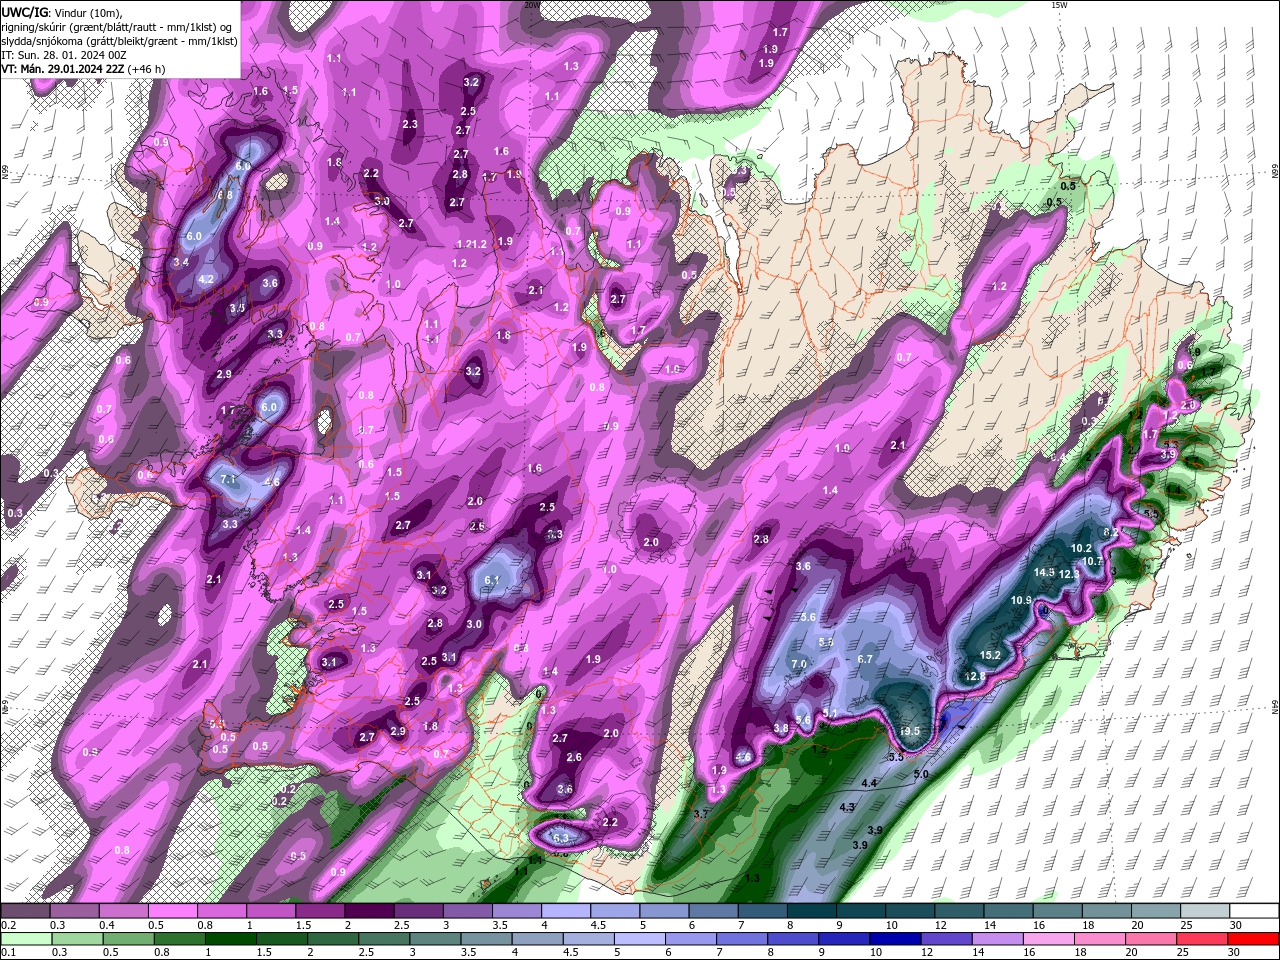Pick the lavender 4 swatch on upper scale
The image size is (1280, 960).
point(566,911)
